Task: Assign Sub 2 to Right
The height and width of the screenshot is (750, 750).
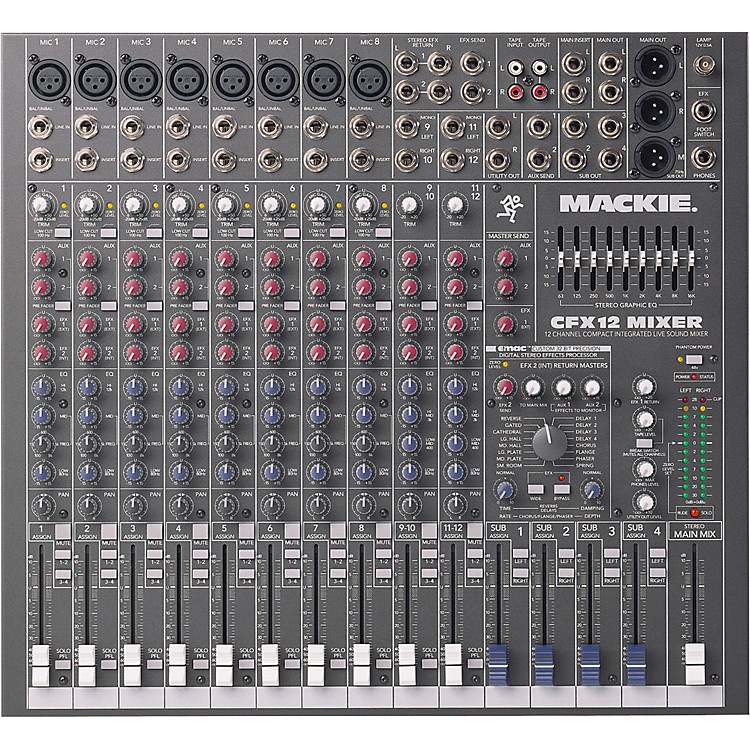Action: tap(566, 573)
